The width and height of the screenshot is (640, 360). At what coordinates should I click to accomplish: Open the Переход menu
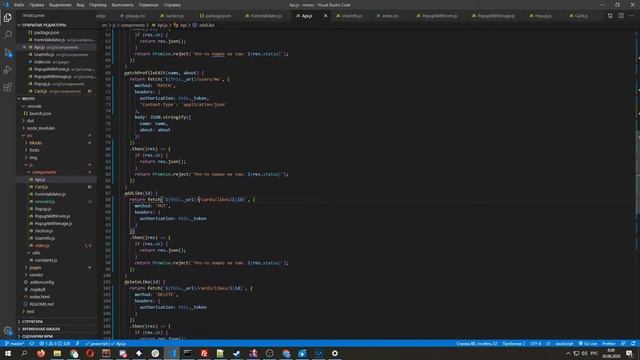(x=98, y=5)
